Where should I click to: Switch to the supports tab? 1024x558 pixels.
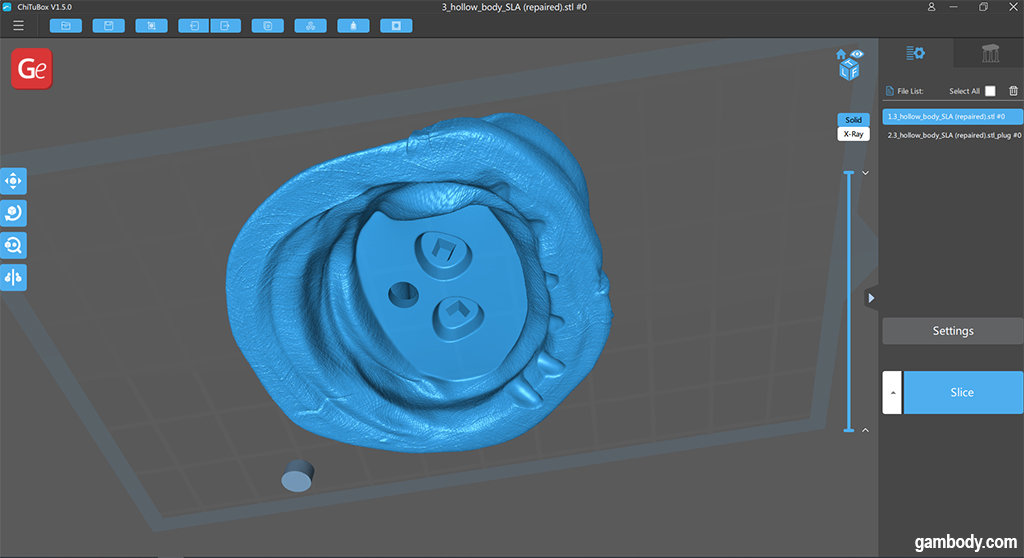(989, 54)
